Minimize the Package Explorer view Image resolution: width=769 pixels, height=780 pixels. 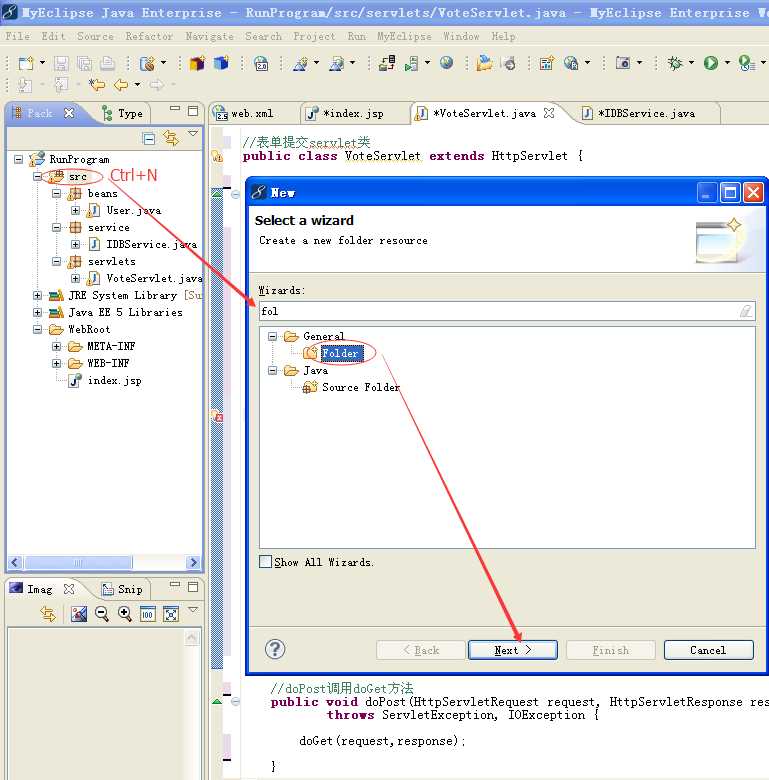pos(175,108)
